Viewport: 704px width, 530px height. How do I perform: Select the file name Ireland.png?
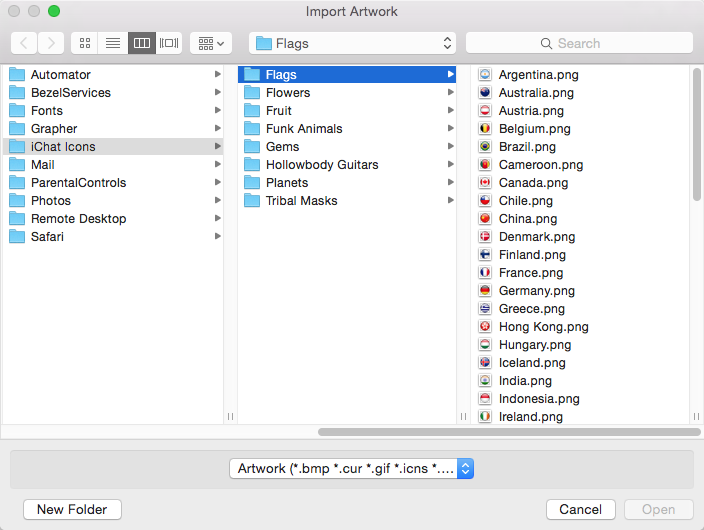coord(531,416)
